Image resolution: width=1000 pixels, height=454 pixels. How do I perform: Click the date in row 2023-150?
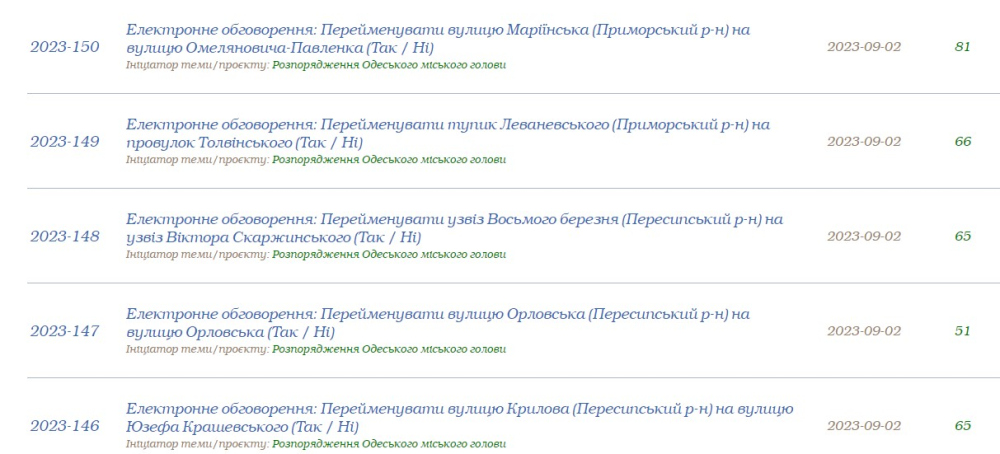(x=864, y=46)
